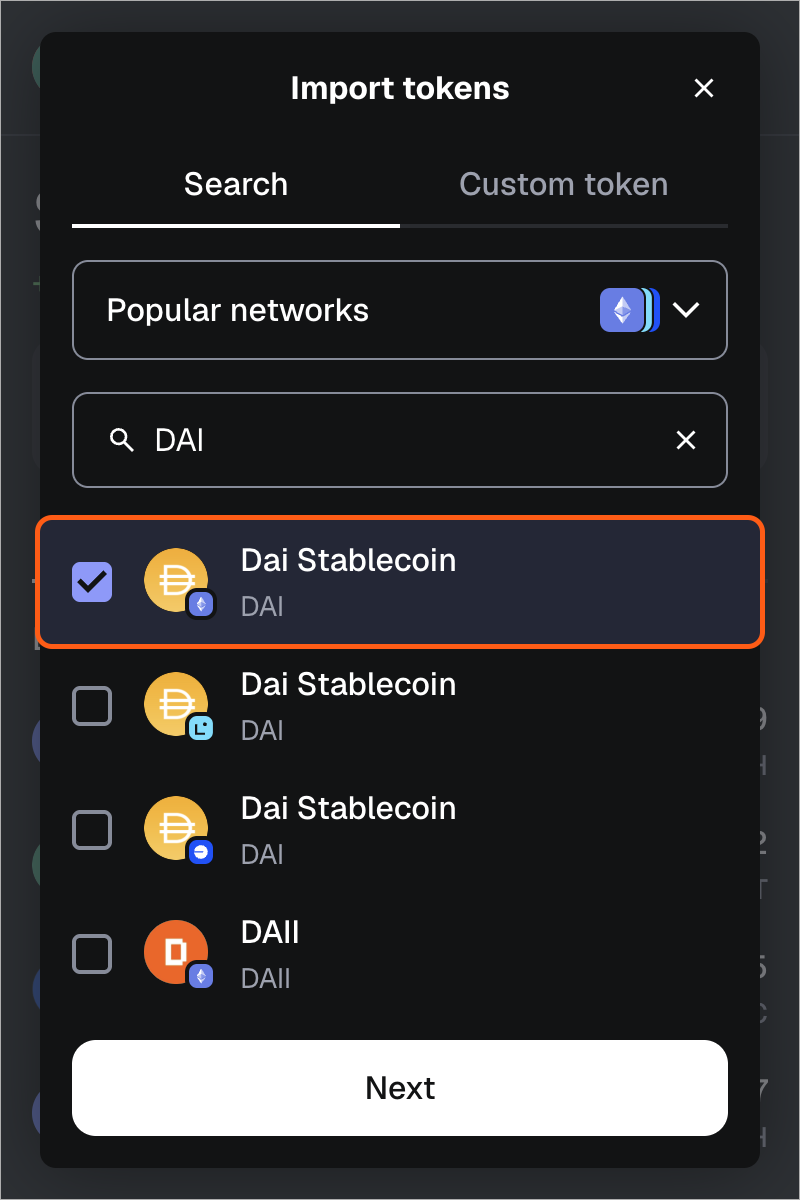Viewport: 800px width, 1200px height.
Task: Expand the network list chevron arrow
Action: (x=686, y=310)
